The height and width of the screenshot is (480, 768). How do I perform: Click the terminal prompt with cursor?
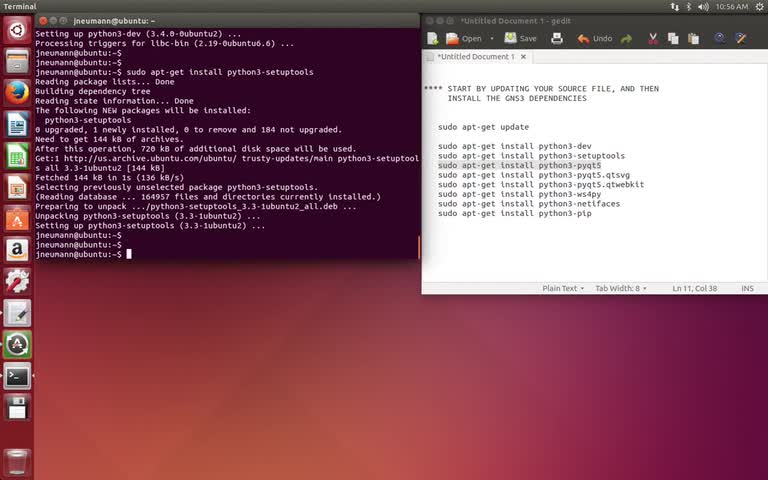tap(83, 254)
